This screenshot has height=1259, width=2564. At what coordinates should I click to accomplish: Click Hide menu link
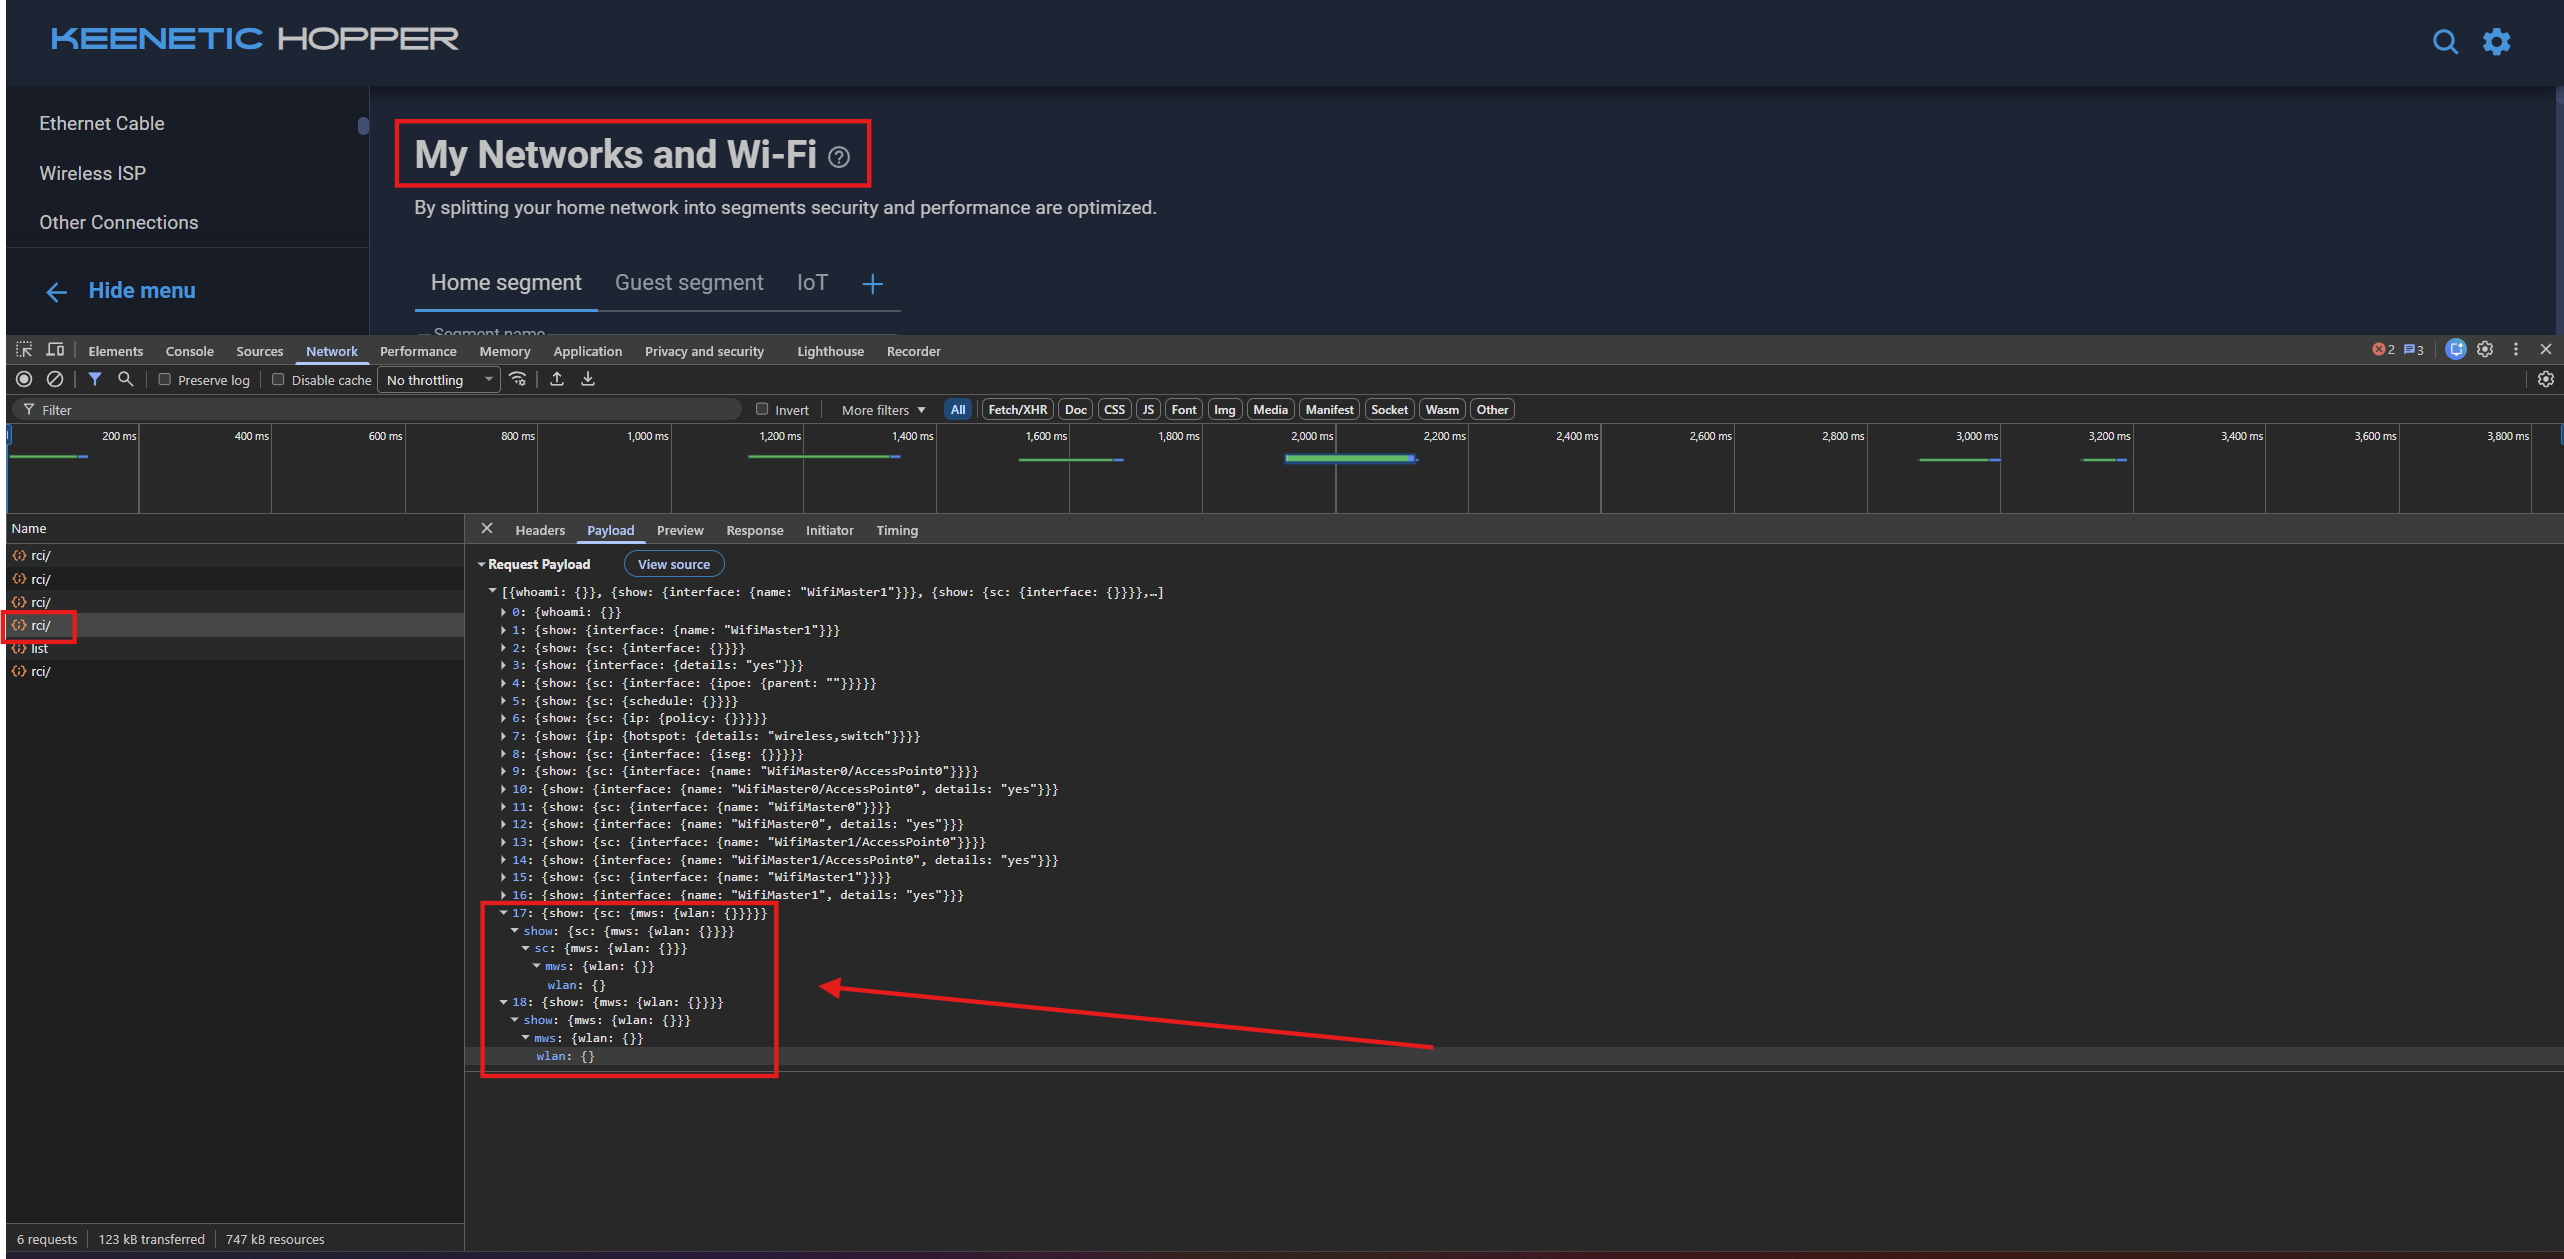tap(141, 290)
